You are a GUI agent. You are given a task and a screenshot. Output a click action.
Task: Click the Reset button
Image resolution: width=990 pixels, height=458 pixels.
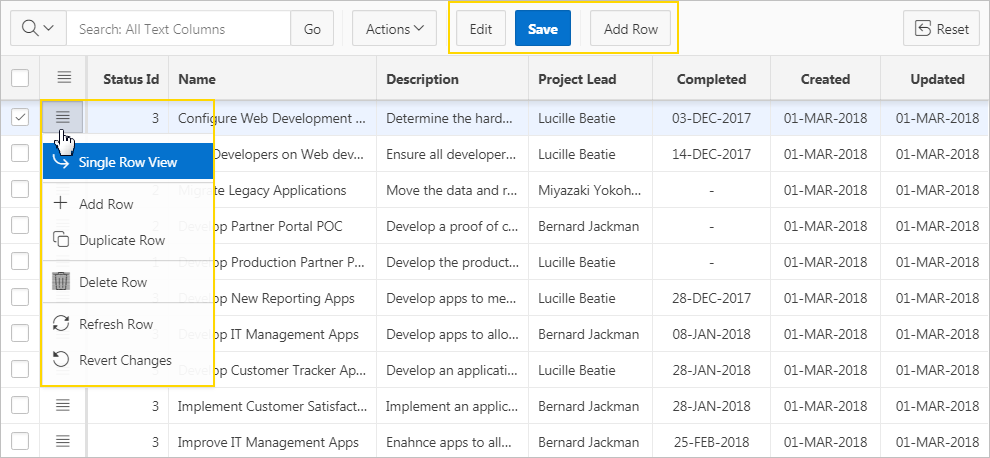(x=941, y=29)
